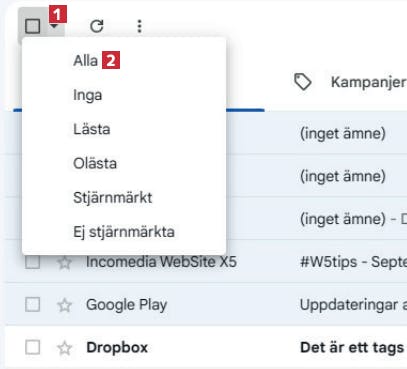Screen dimensions: 407x369
Task: Tick the select-all checkbox in toolbar
Action: (33, 26)
